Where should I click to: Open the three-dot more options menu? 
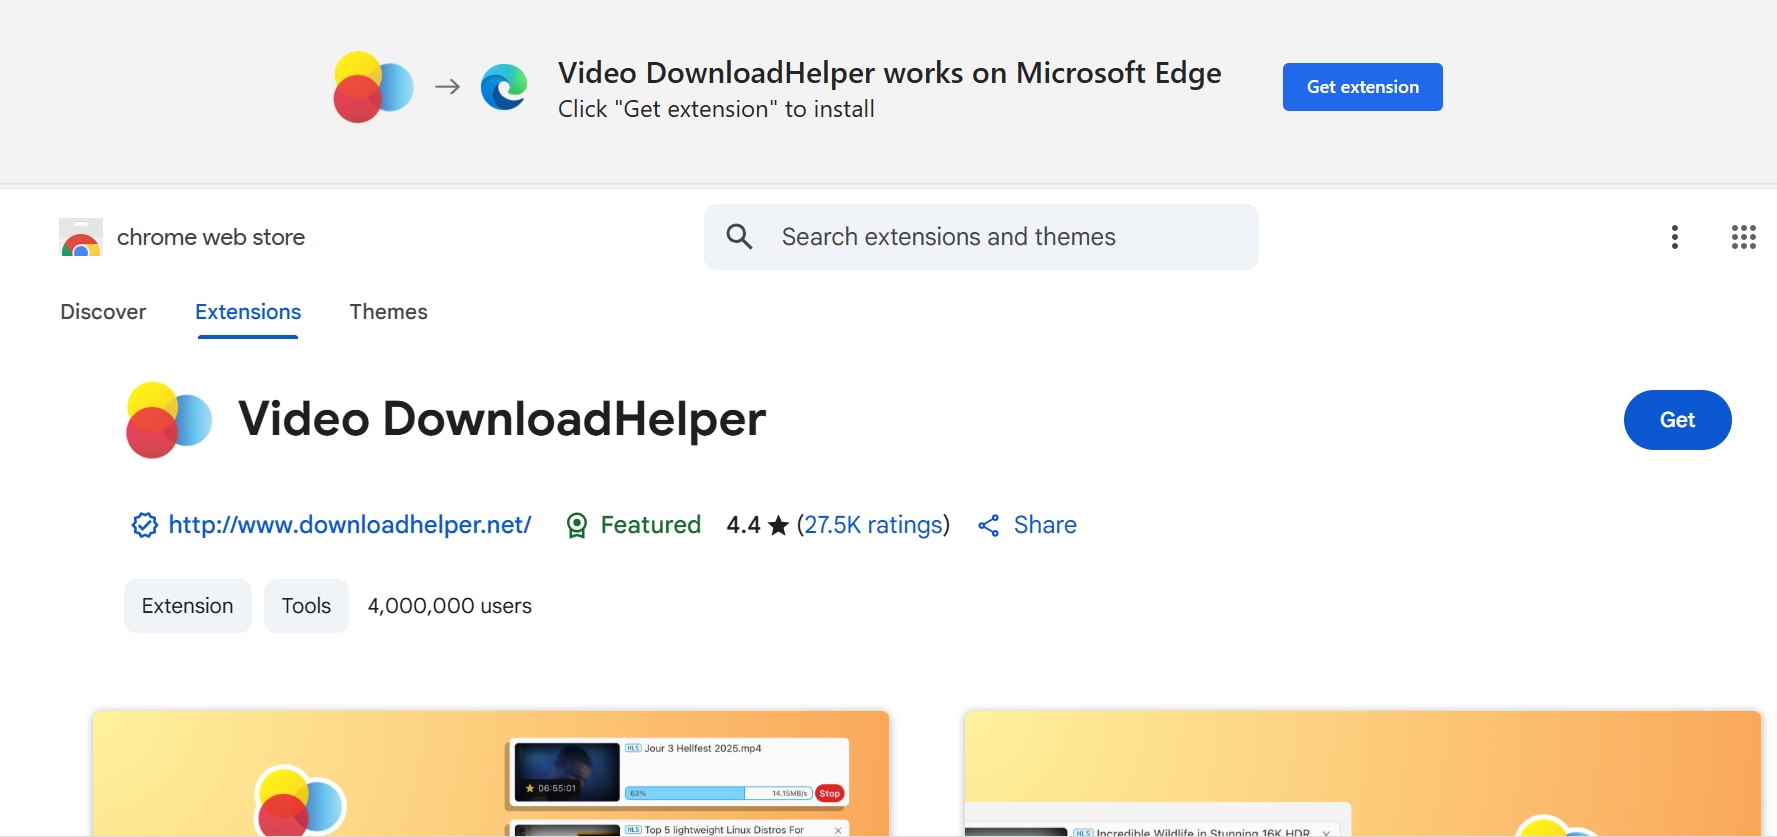pos(1675,237)
